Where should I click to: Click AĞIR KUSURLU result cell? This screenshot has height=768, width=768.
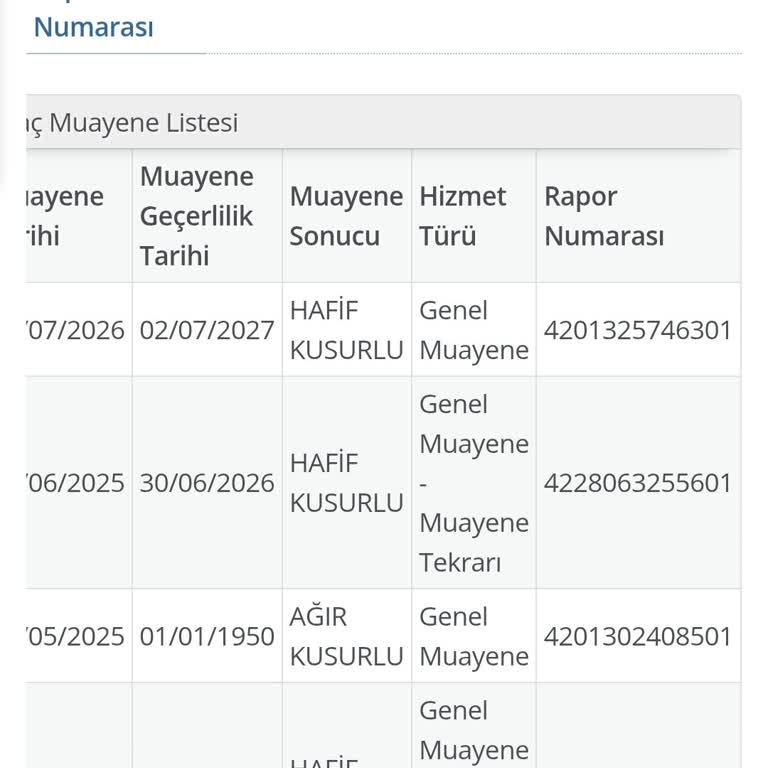click(347, 636)
